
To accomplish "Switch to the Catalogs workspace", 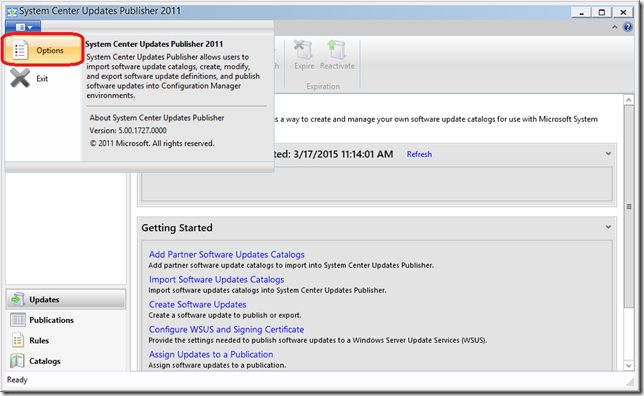I will [66, 361].
